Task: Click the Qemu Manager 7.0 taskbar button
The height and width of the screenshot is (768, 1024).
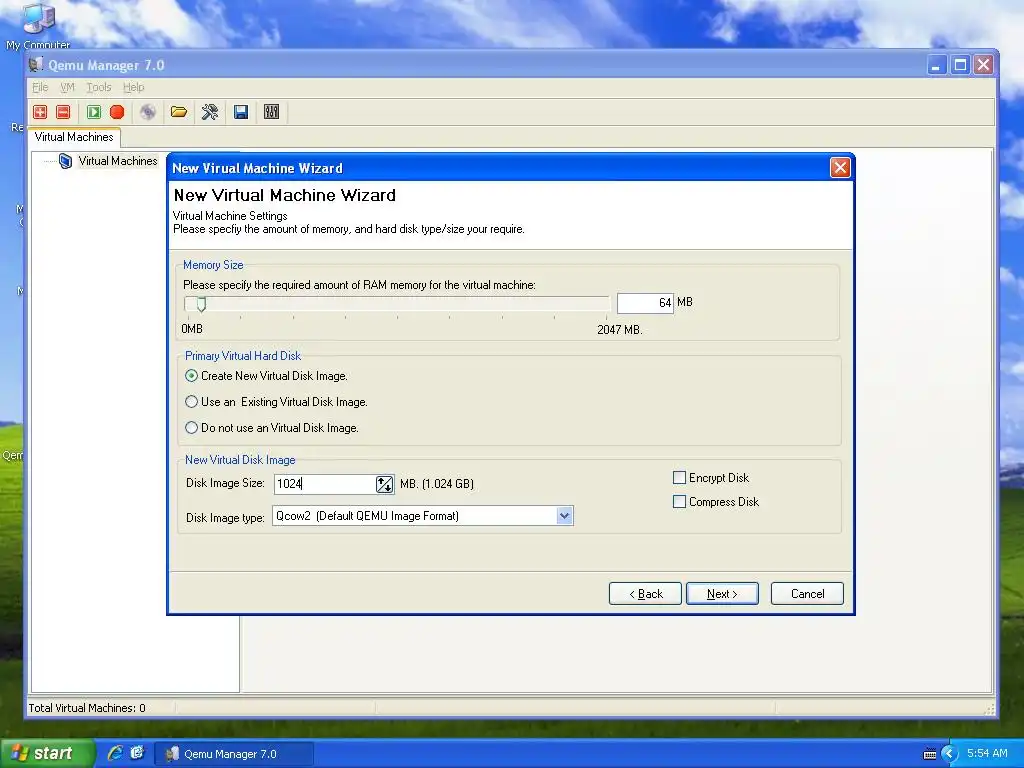Action: click(x=234, y=754)
